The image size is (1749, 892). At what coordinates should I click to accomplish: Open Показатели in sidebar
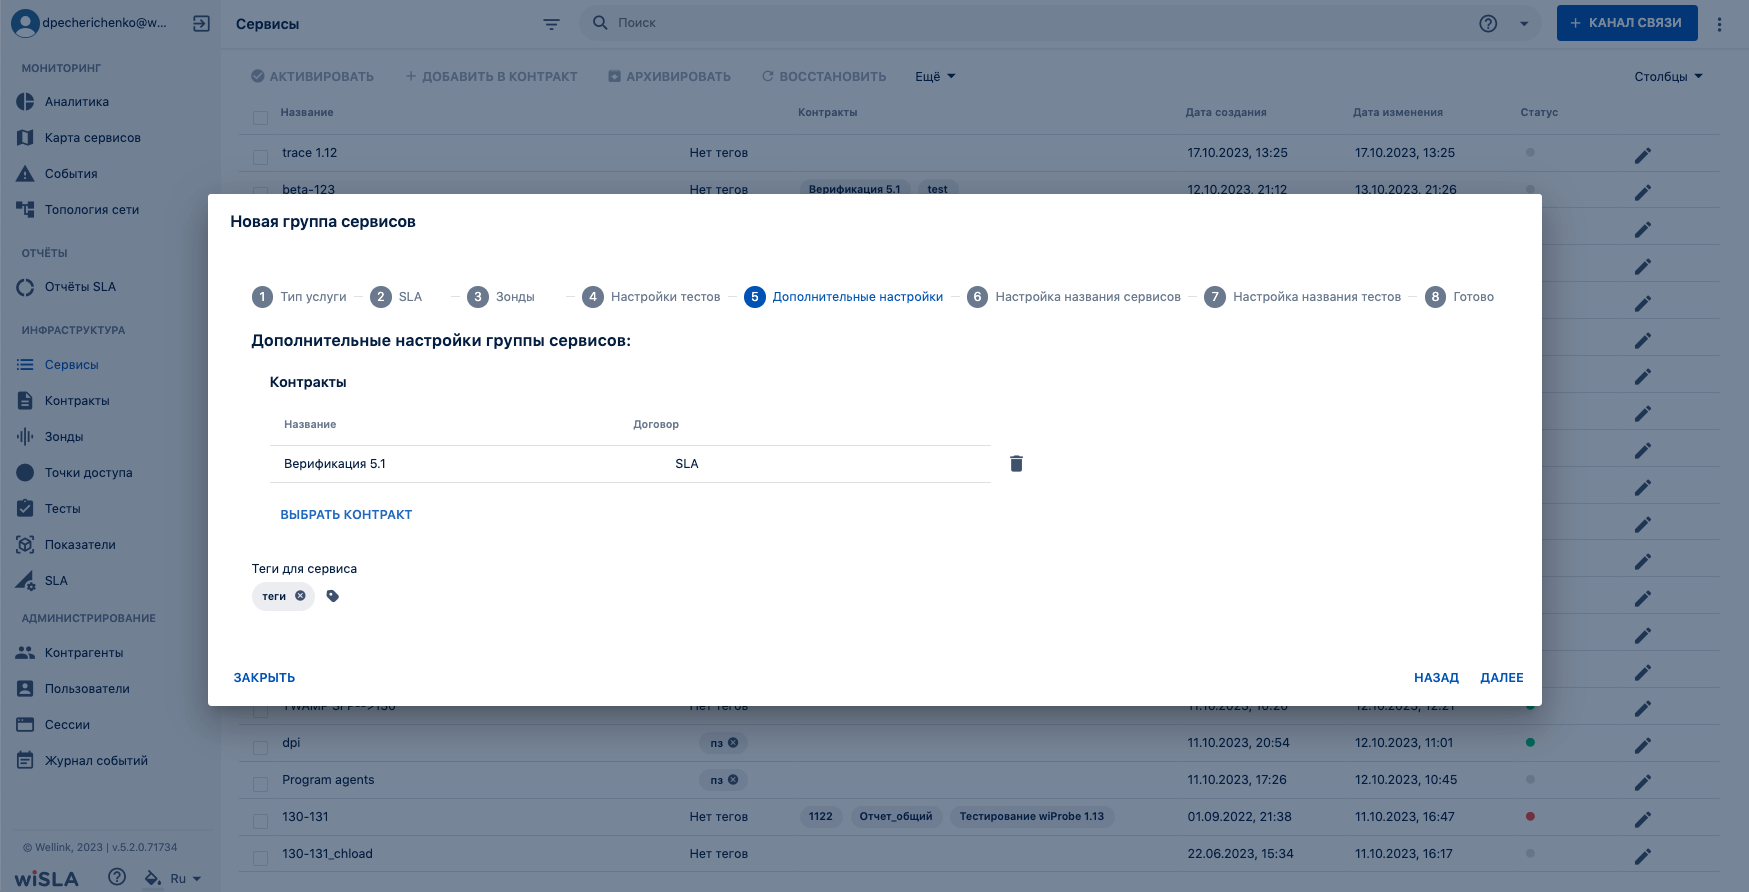(80, 545)
